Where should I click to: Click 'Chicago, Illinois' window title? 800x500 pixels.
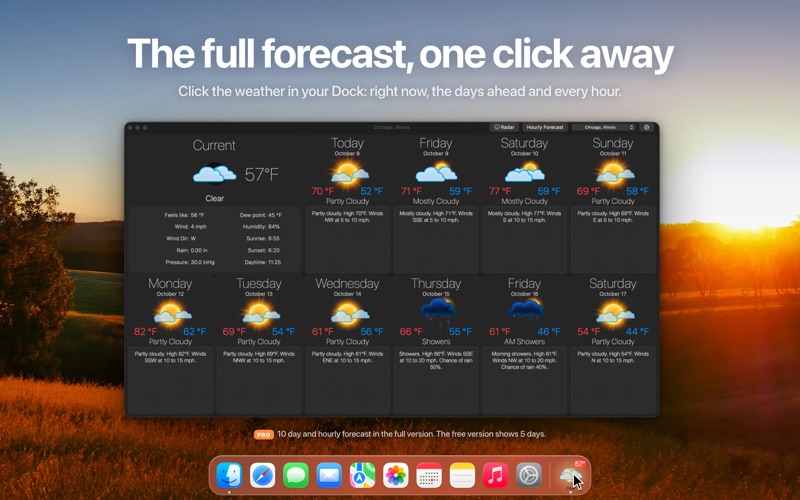[391, 127]
